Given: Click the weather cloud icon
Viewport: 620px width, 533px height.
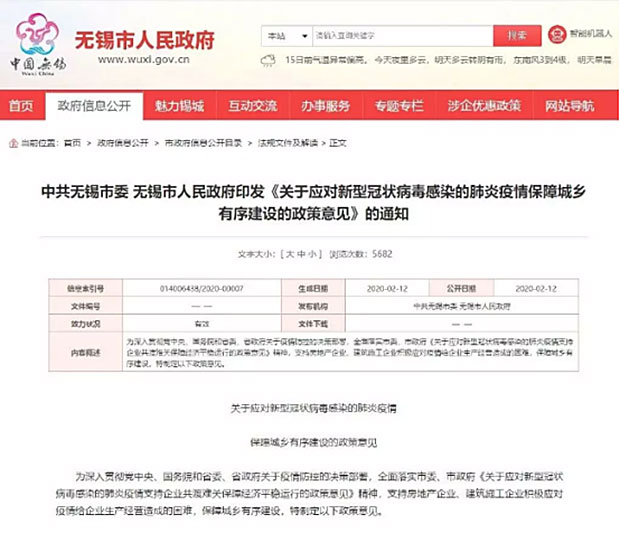Looking at the screenshot, I should (268, 60).
